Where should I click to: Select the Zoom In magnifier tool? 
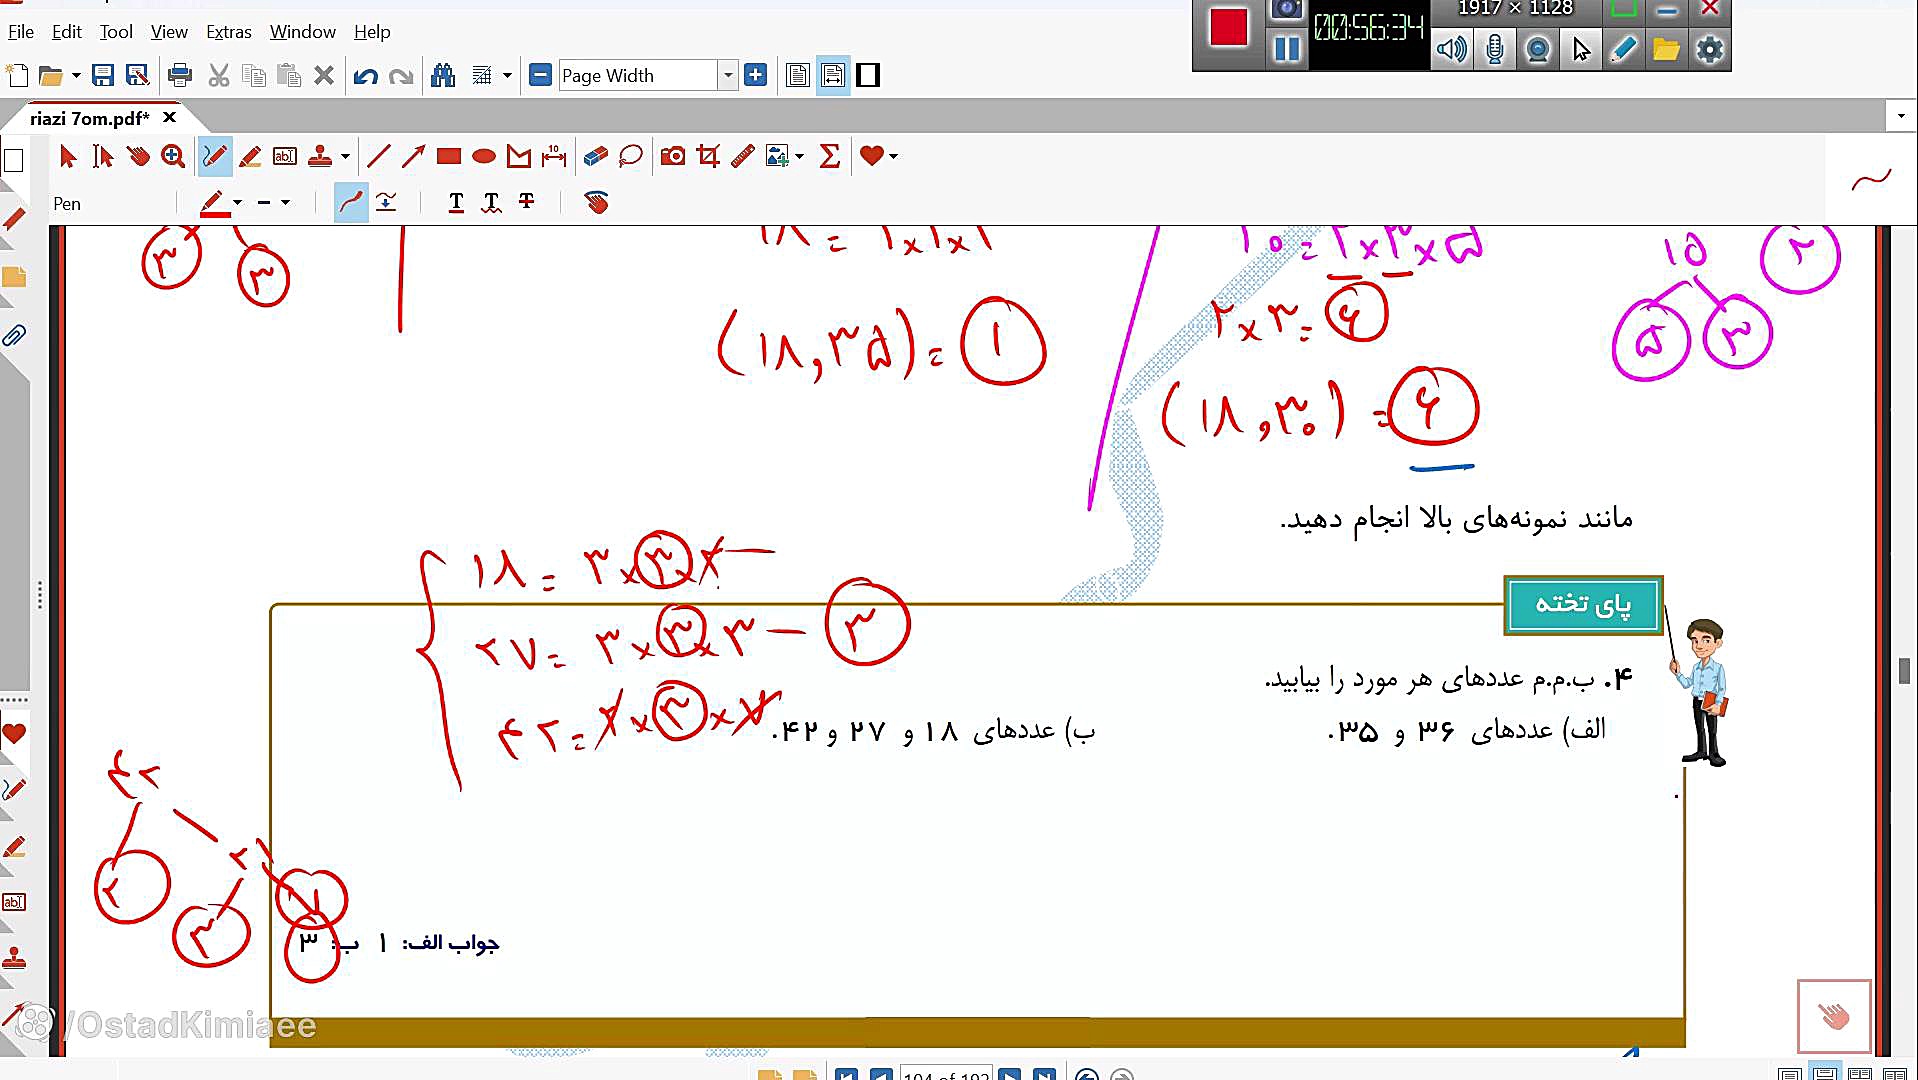tap(173, 156)
